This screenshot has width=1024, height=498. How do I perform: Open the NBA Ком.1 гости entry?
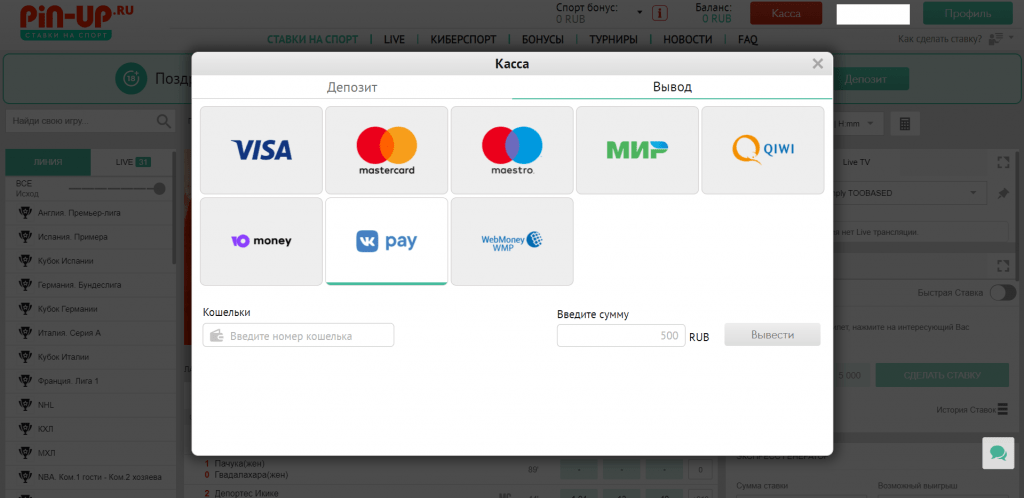click(88, 477)
